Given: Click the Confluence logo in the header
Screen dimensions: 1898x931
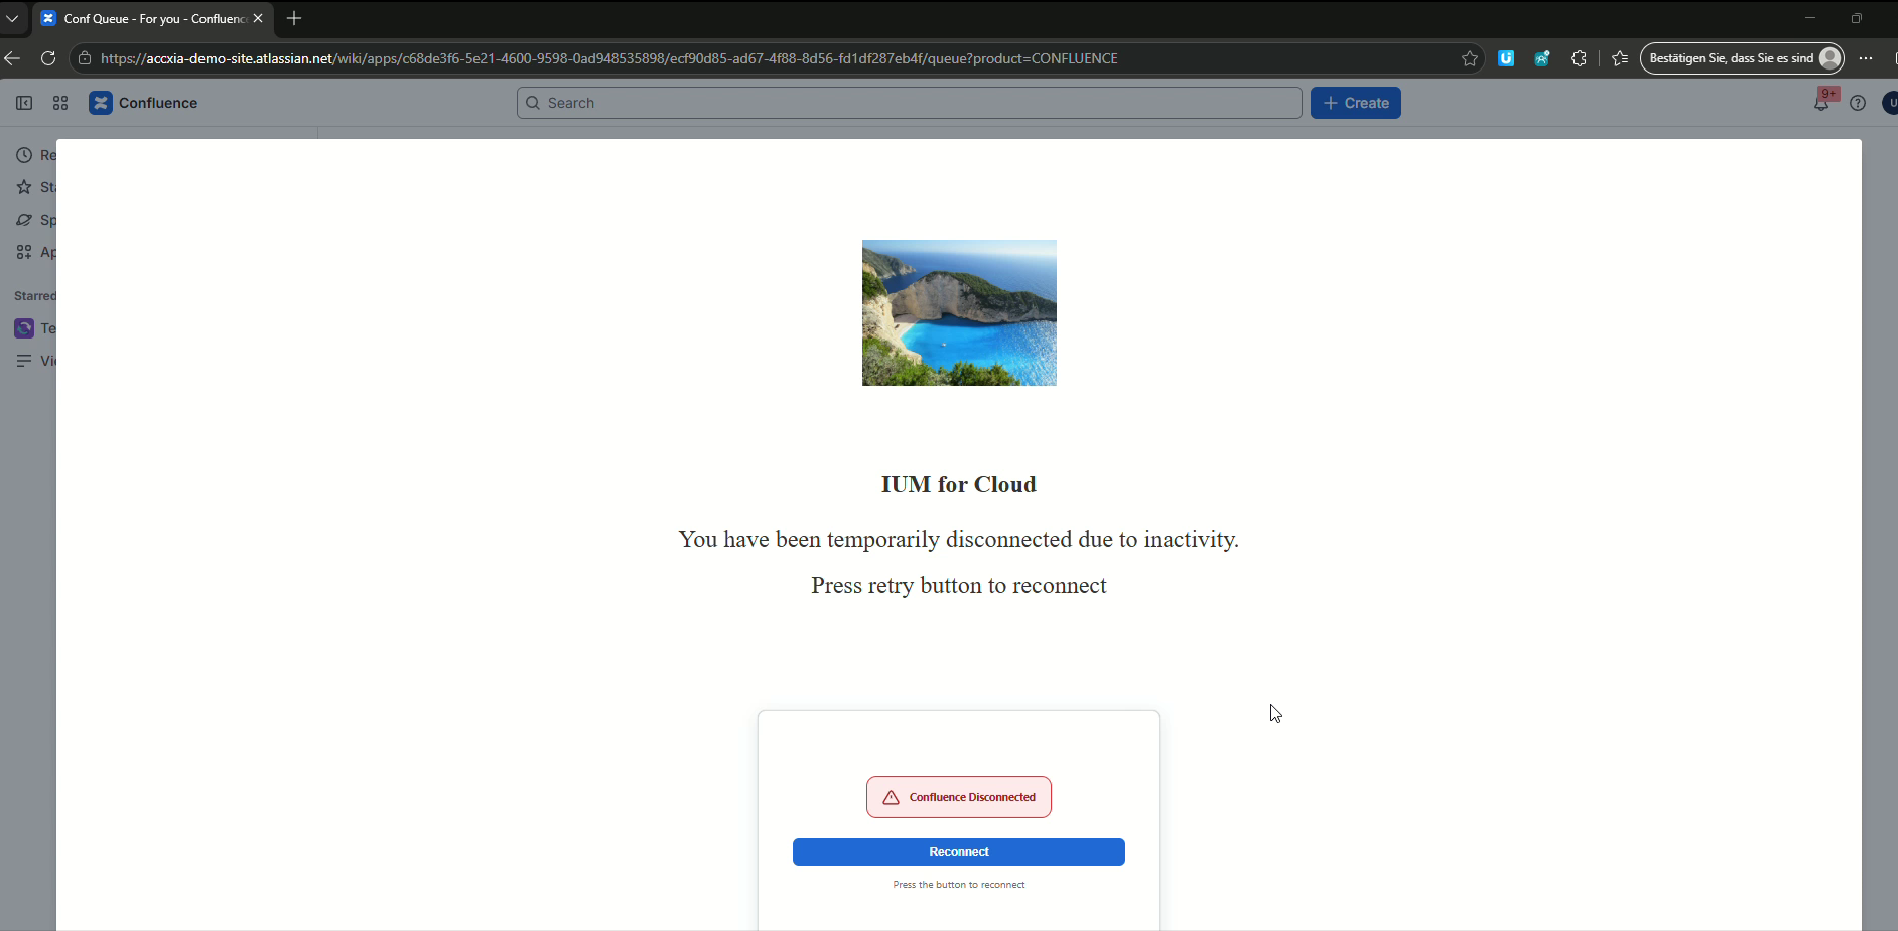Looking at the screenshot, I should tap(143, 103).
